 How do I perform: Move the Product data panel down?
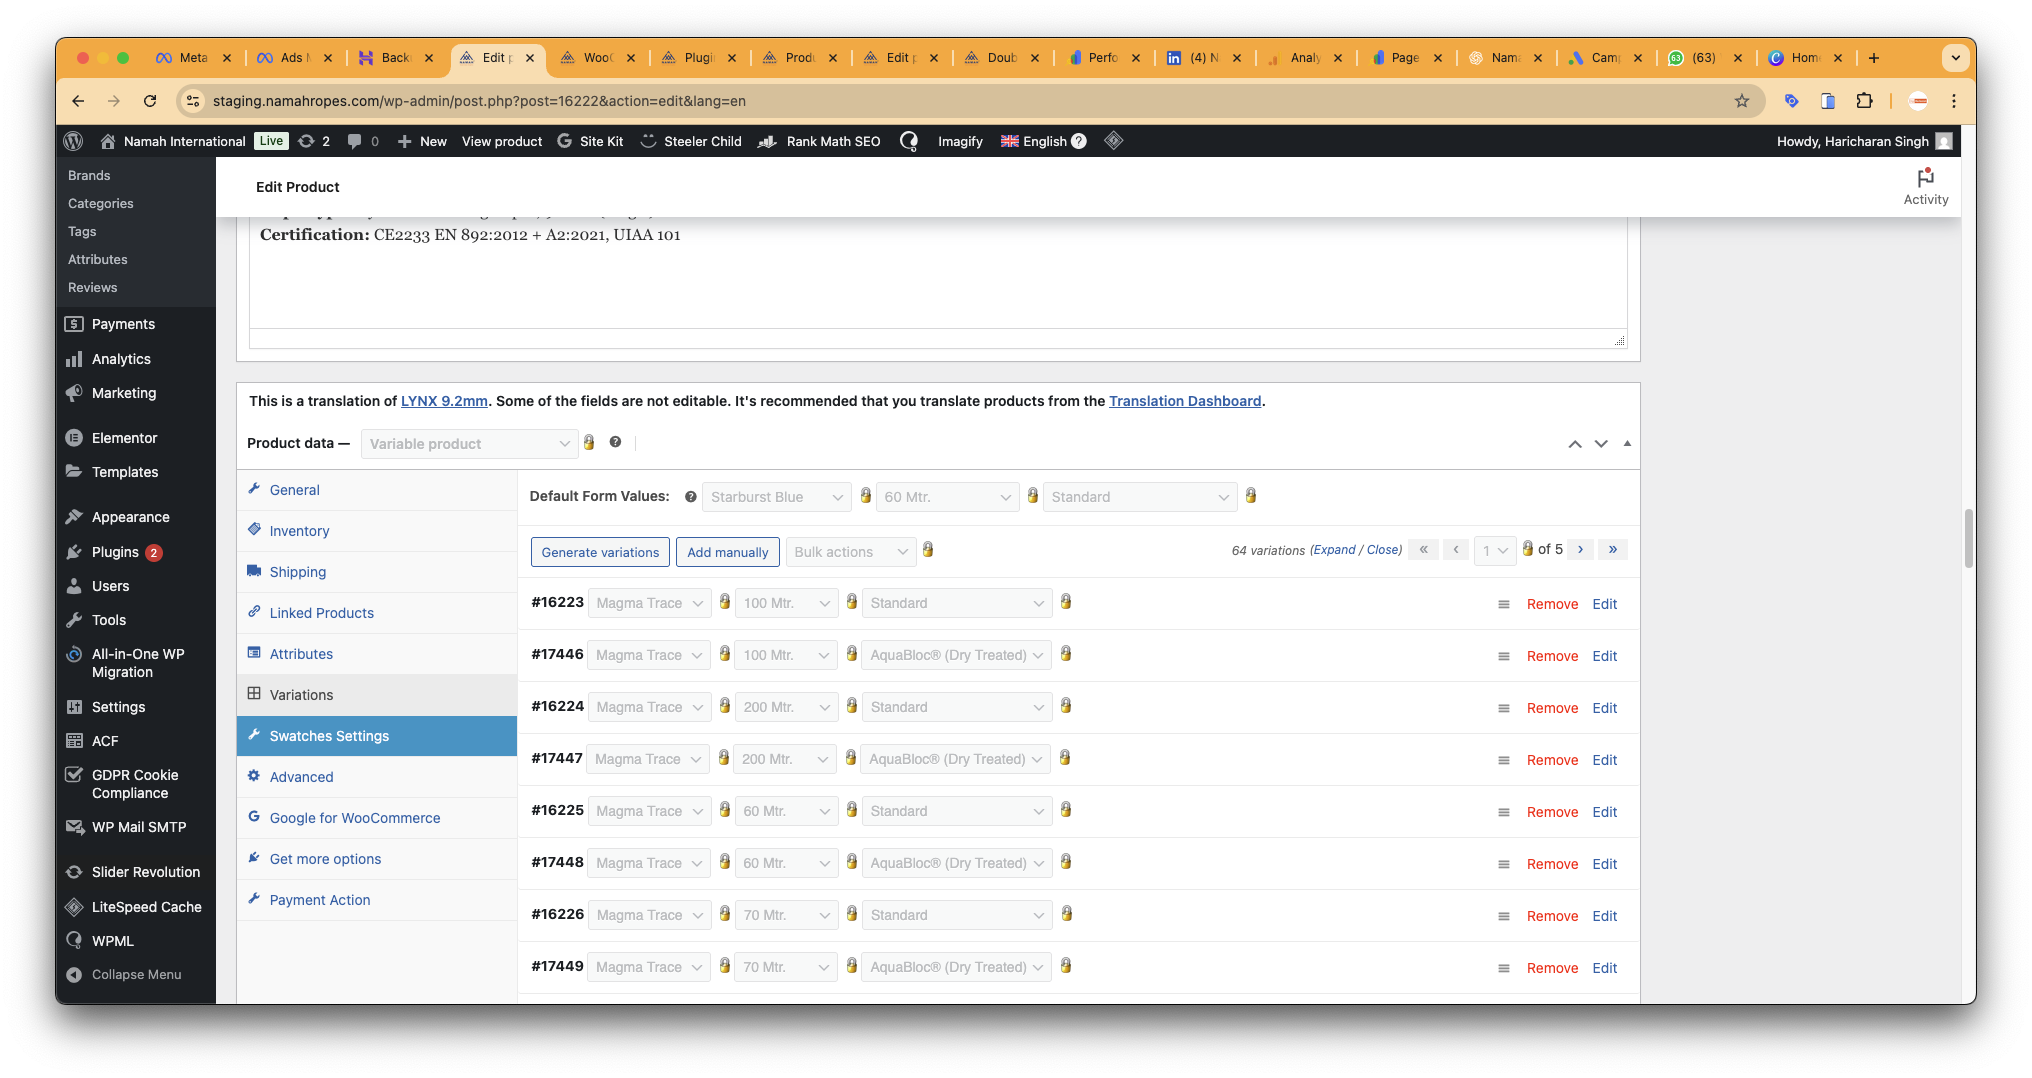click(1601, 444)
